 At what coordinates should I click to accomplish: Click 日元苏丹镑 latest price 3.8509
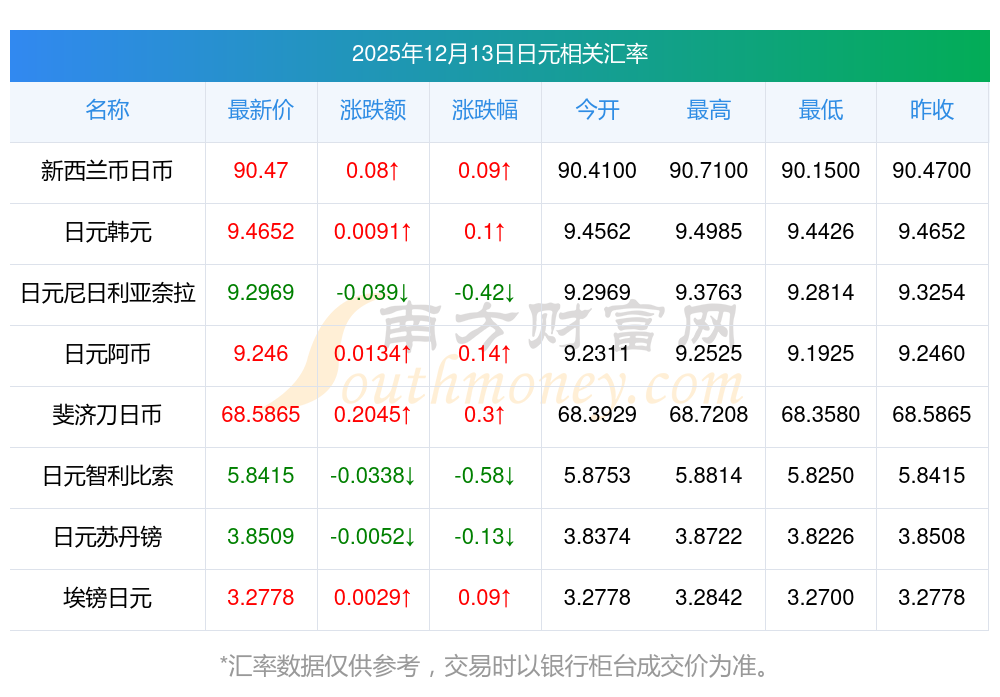click(261, 537)
